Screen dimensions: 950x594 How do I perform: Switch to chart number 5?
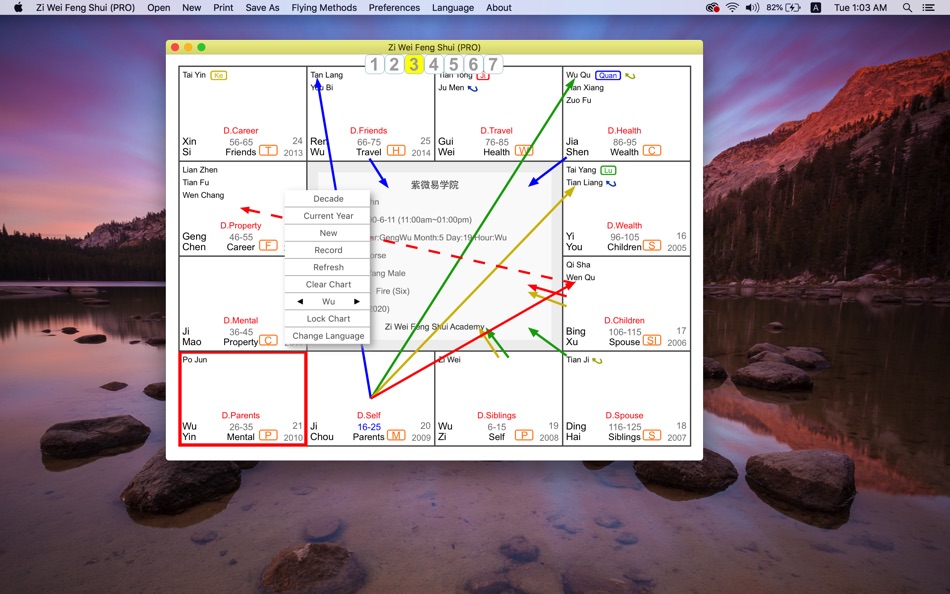[453, 64]
